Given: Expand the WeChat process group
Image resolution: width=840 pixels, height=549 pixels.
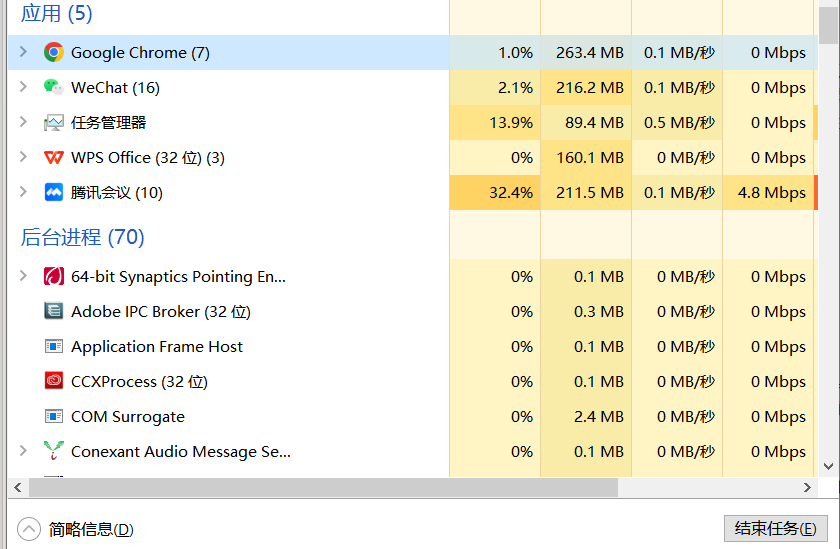Looking at the screenshot, I should point(23,88).
